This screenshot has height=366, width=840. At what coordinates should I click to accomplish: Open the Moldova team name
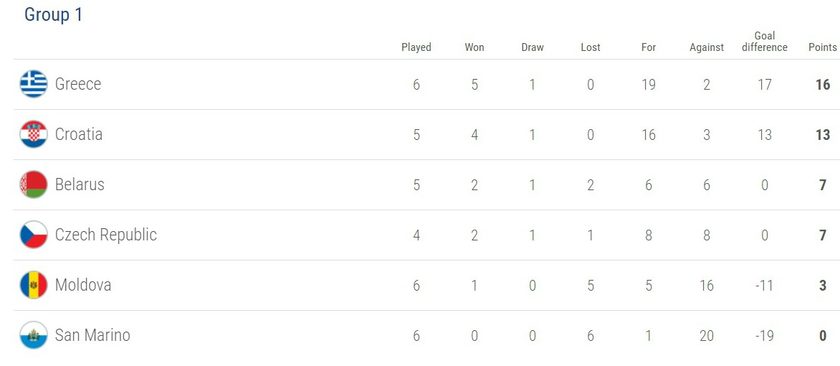[83, 285]
